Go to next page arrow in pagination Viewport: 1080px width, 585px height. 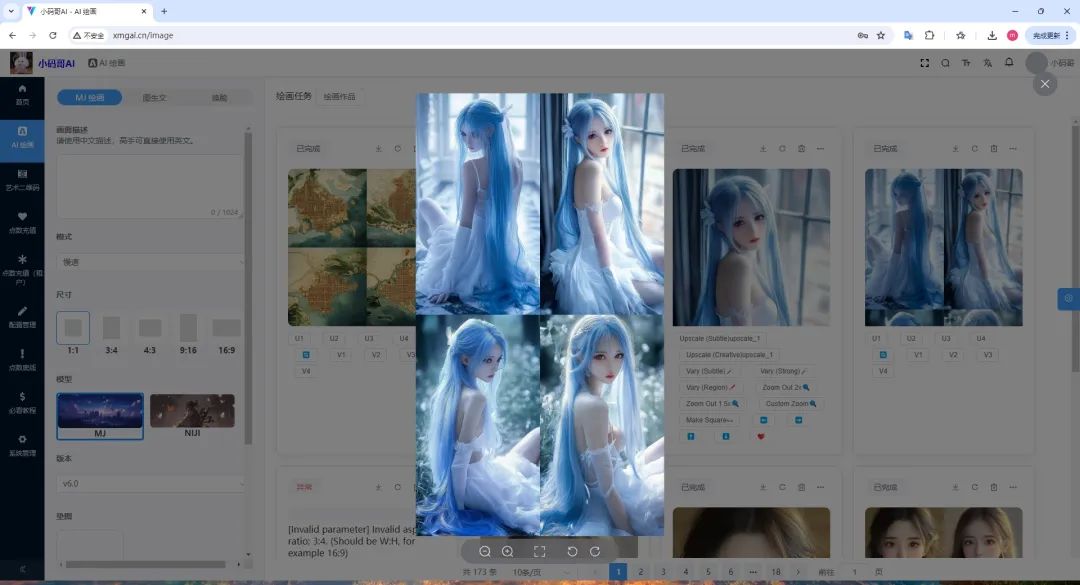click(x=798, y=572)
